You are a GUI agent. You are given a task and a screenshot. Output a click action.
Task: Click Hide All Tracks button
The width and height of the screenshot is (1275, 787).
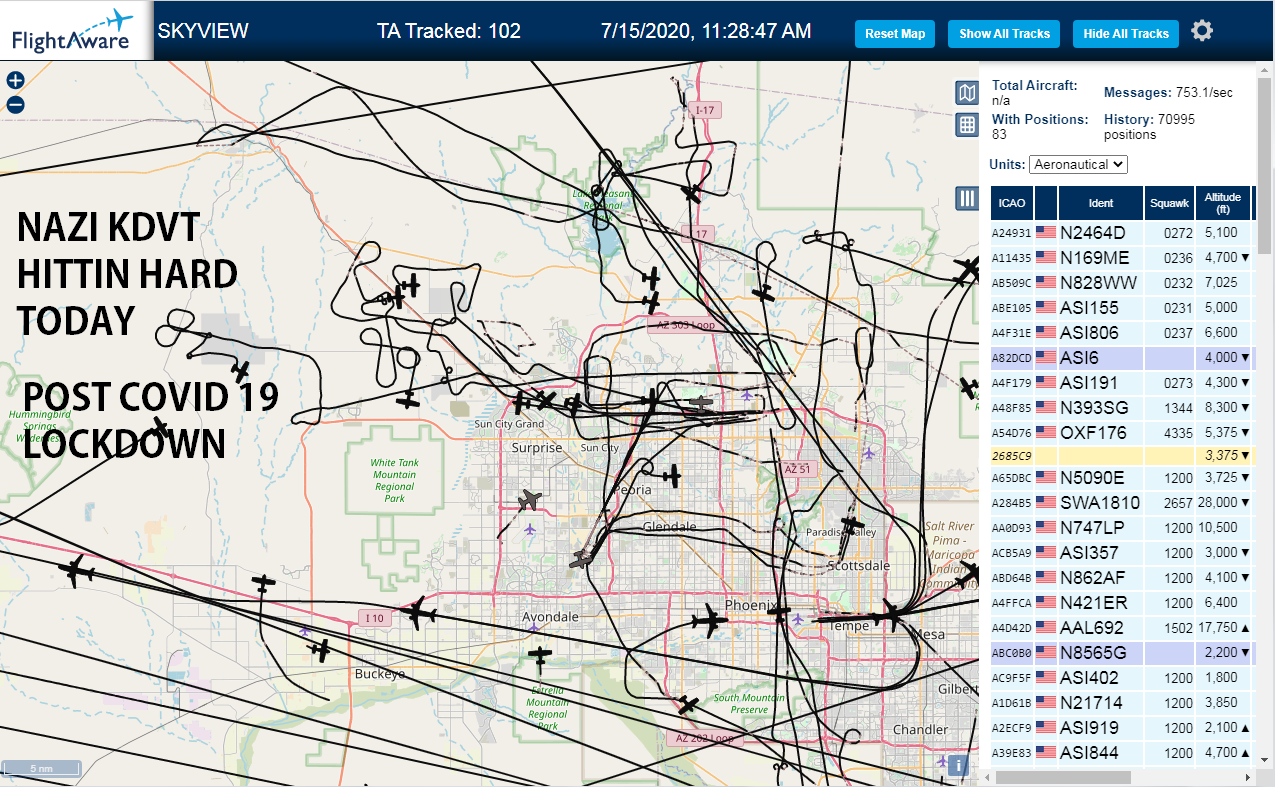tap(1126, 33)
